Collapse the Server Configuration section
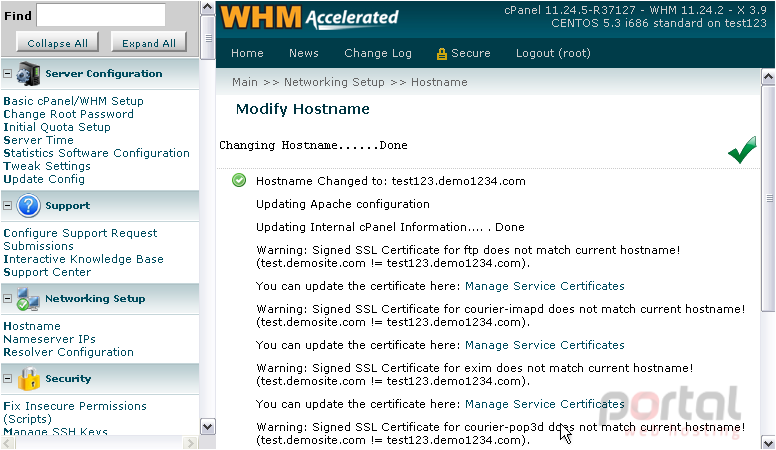 pos(7,73)
